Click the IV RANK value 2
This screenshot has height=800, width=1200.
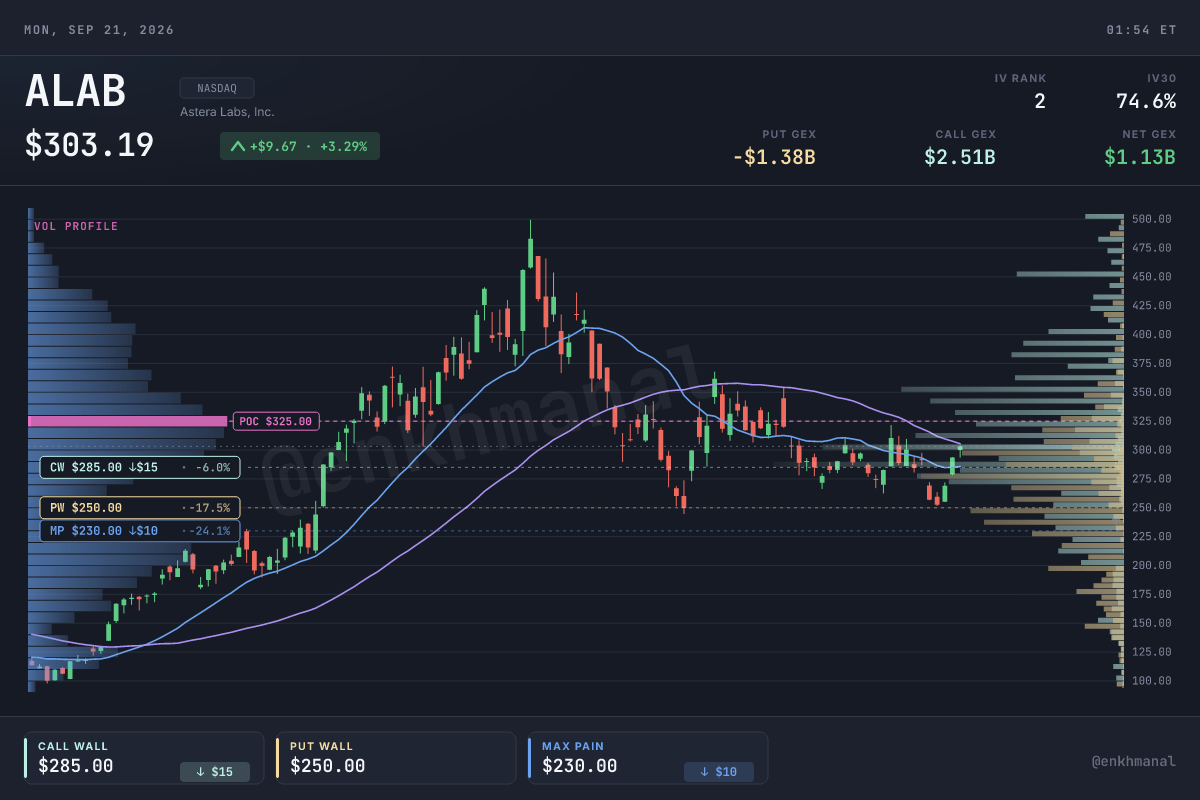click(x=1040, y=101)
